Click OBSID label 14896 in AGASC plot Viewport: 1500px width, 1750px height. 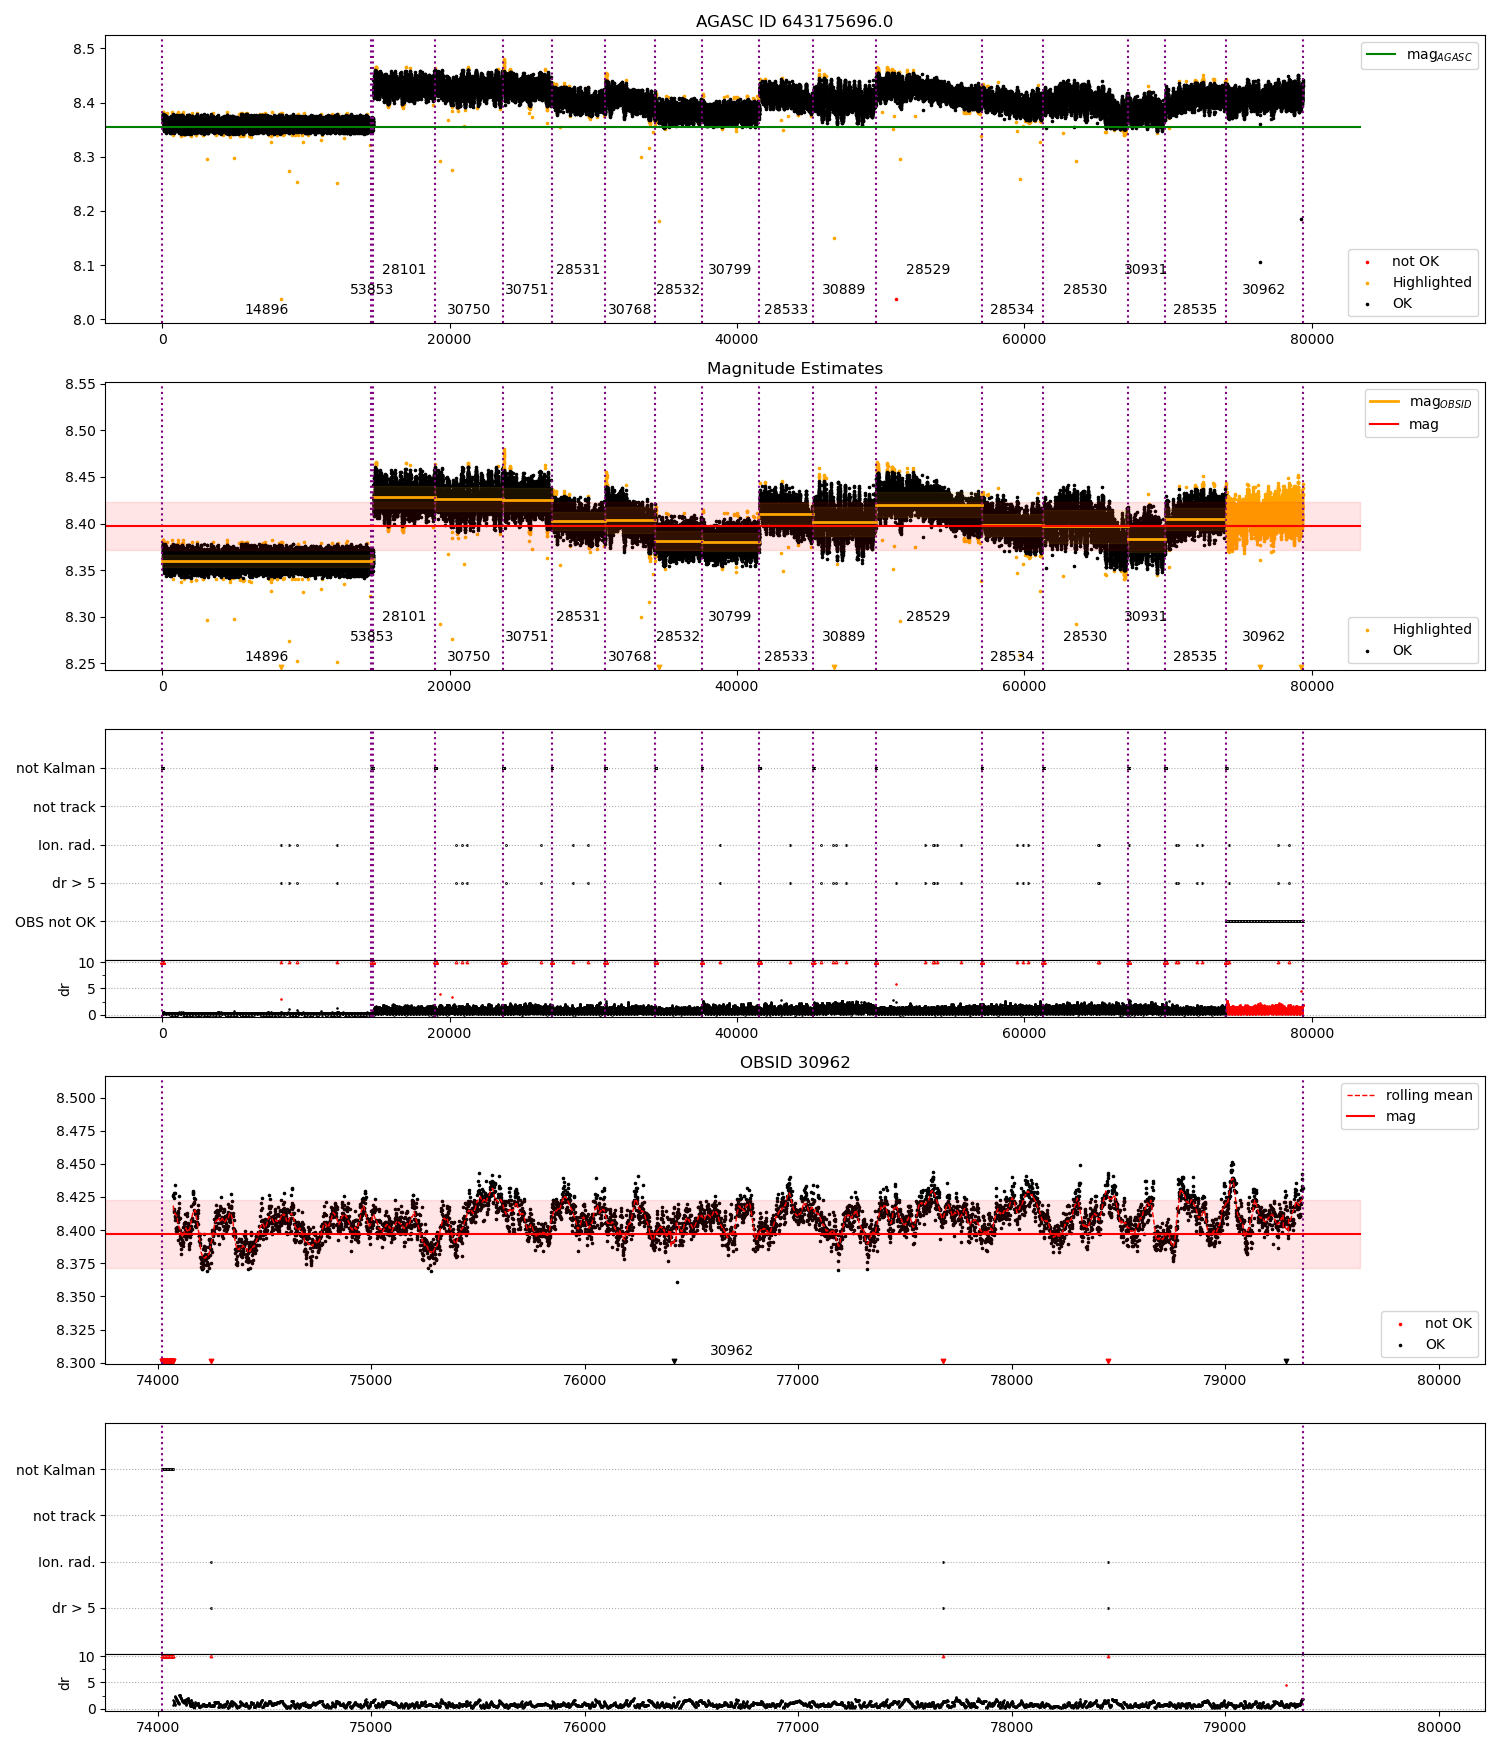pyautogui.click(x=266, y=310)
